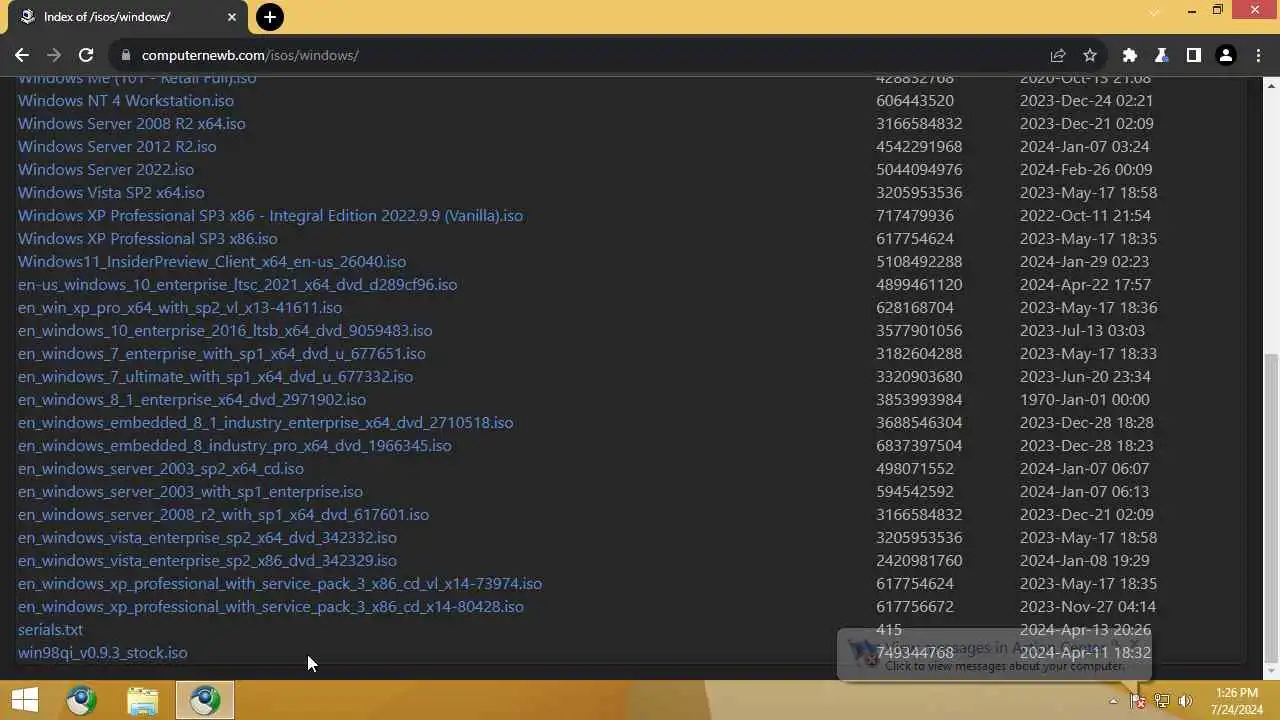Download Windows Server 2012 R2.iso
The image size is (1280, 720).
point(117,146)
